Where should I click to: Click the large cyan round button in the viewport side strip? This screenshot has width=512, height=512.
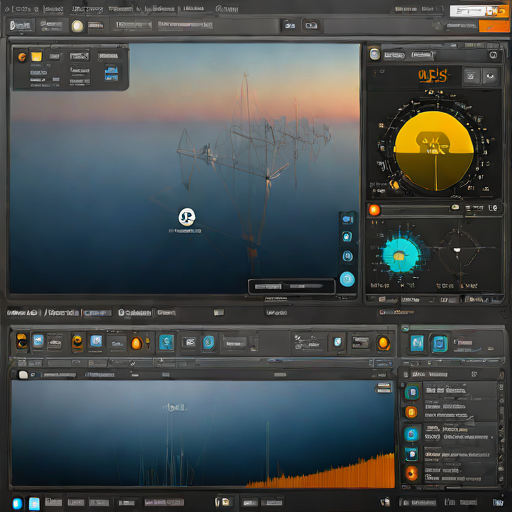[x=347, y=279]
